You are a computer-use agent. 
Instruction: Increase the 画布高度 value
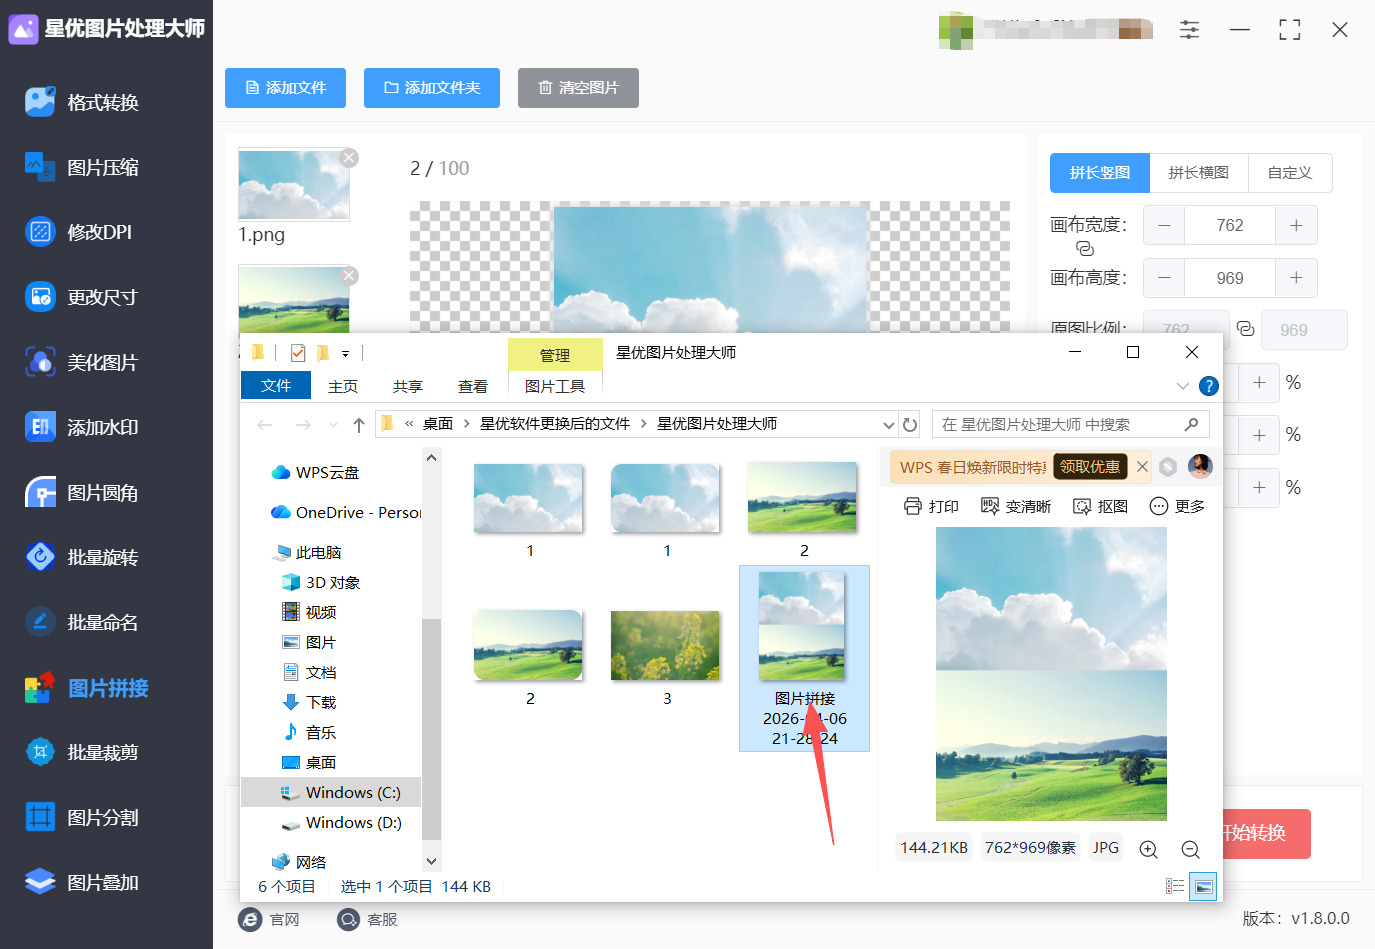1296,278
